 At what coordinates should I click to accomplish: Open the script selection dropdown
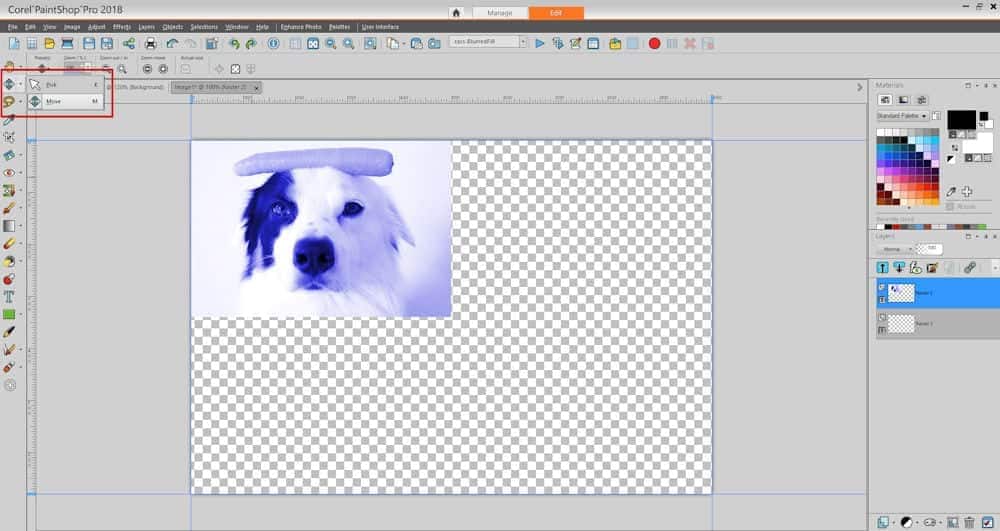click(487, 42)
